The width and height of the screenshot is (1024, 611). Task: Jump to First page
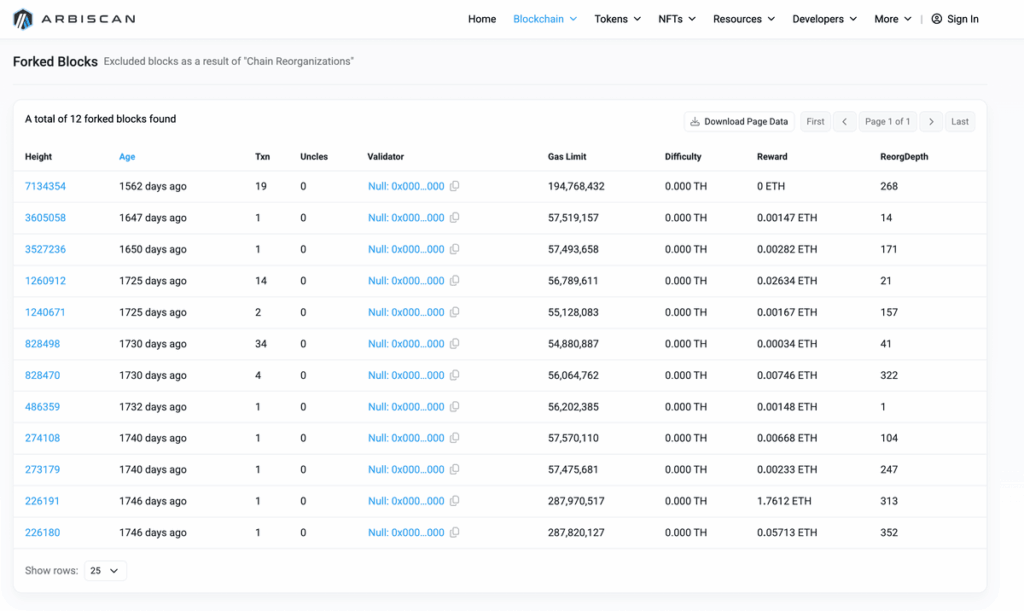click(x=815, y=121)
